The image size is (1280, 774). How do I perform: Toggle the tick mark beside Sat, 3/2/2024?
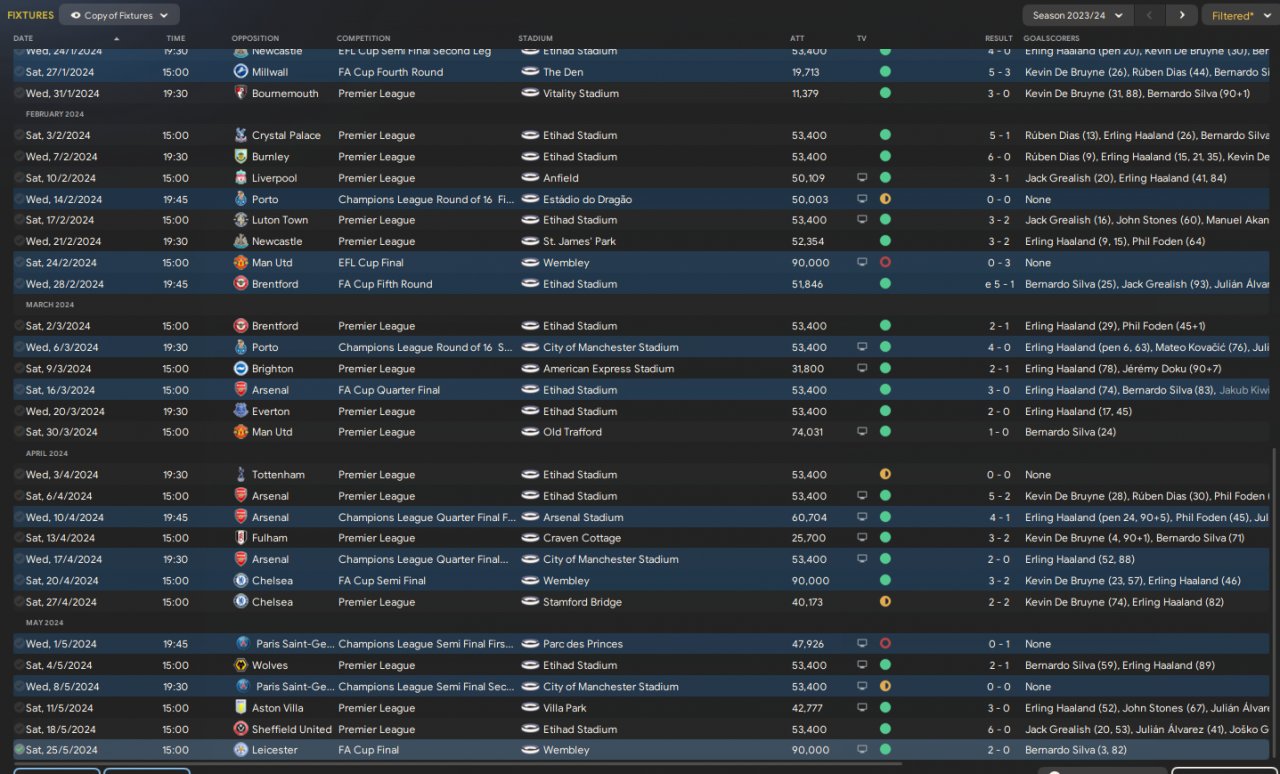(19, 135)
